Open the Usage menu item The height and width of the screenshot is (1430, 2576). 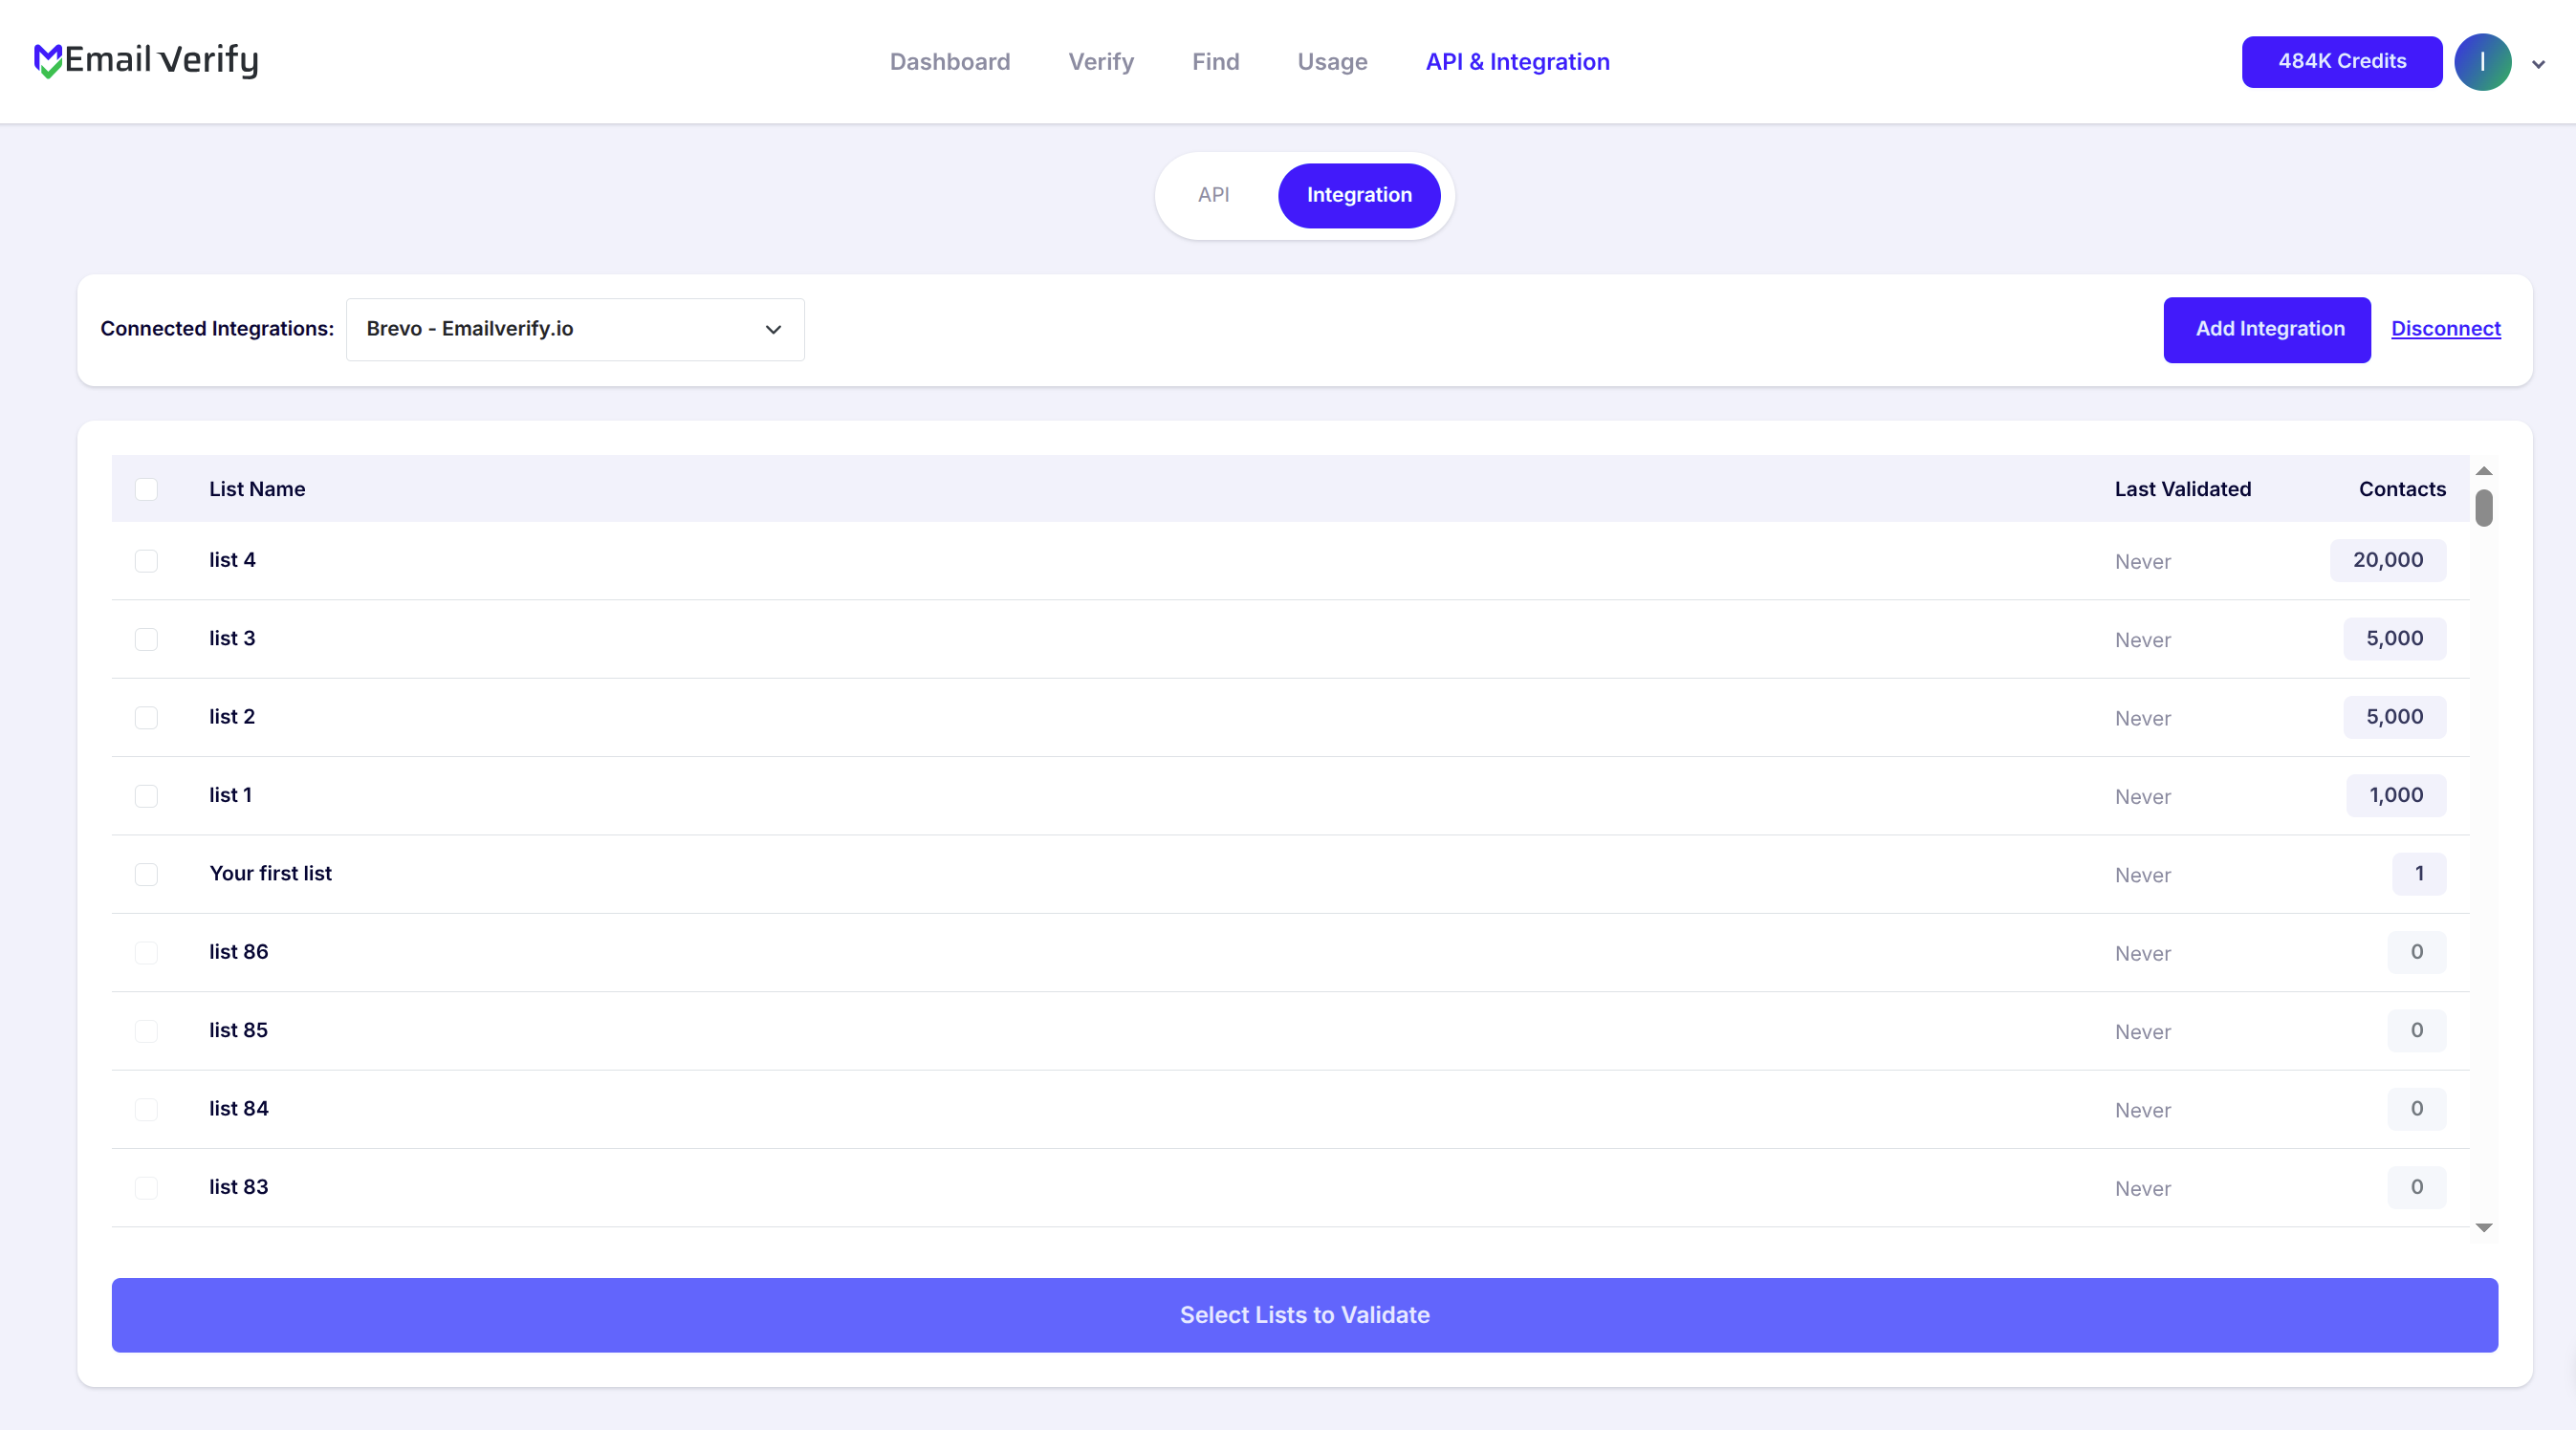tap(1332, 62)
